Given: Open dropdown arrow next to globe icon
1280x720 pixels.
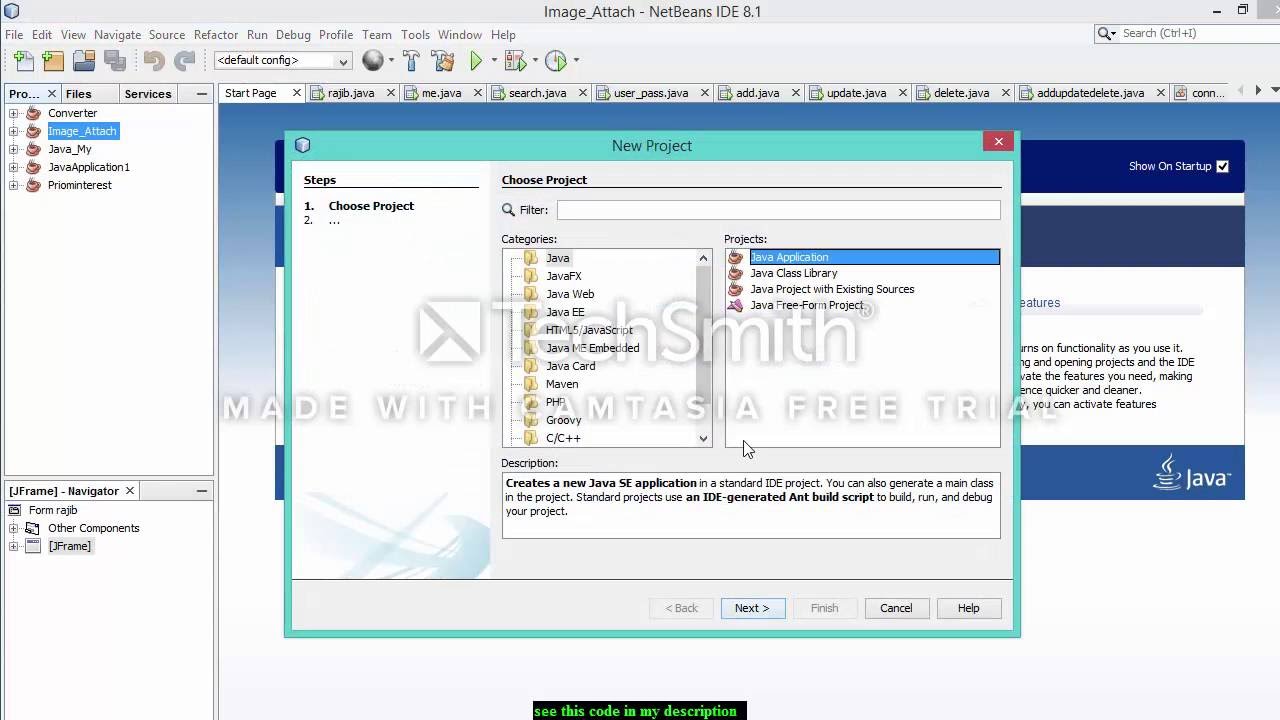Looking at the screenshot, I should coord(390,61).
